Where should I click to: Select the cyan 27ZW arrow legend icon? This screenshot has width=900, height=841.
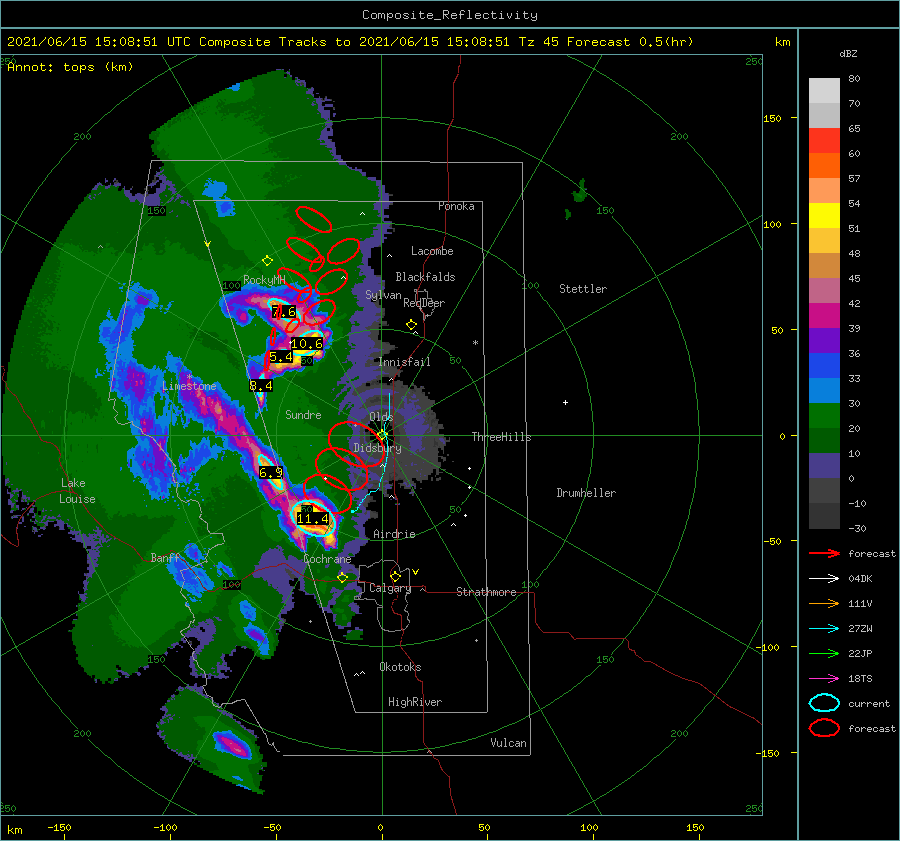point(824,629)
